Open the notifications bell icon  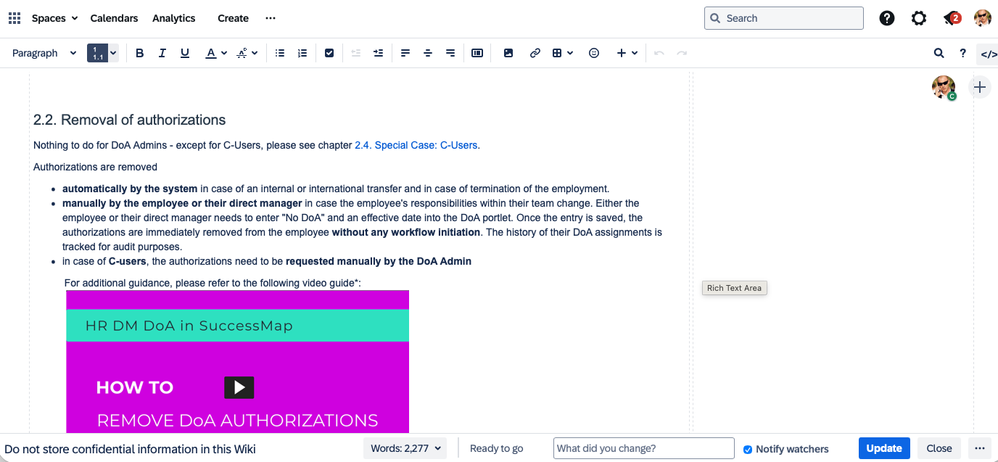[x=952, y=18]
